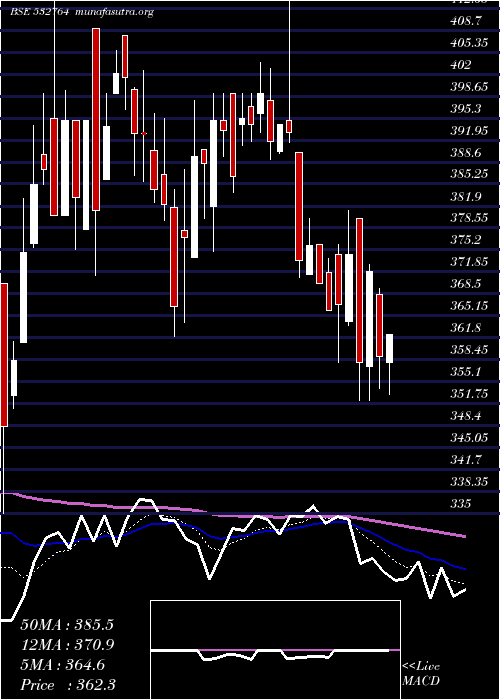
Task: Click the 371.85 price axis label
Action: click(469, 262)
